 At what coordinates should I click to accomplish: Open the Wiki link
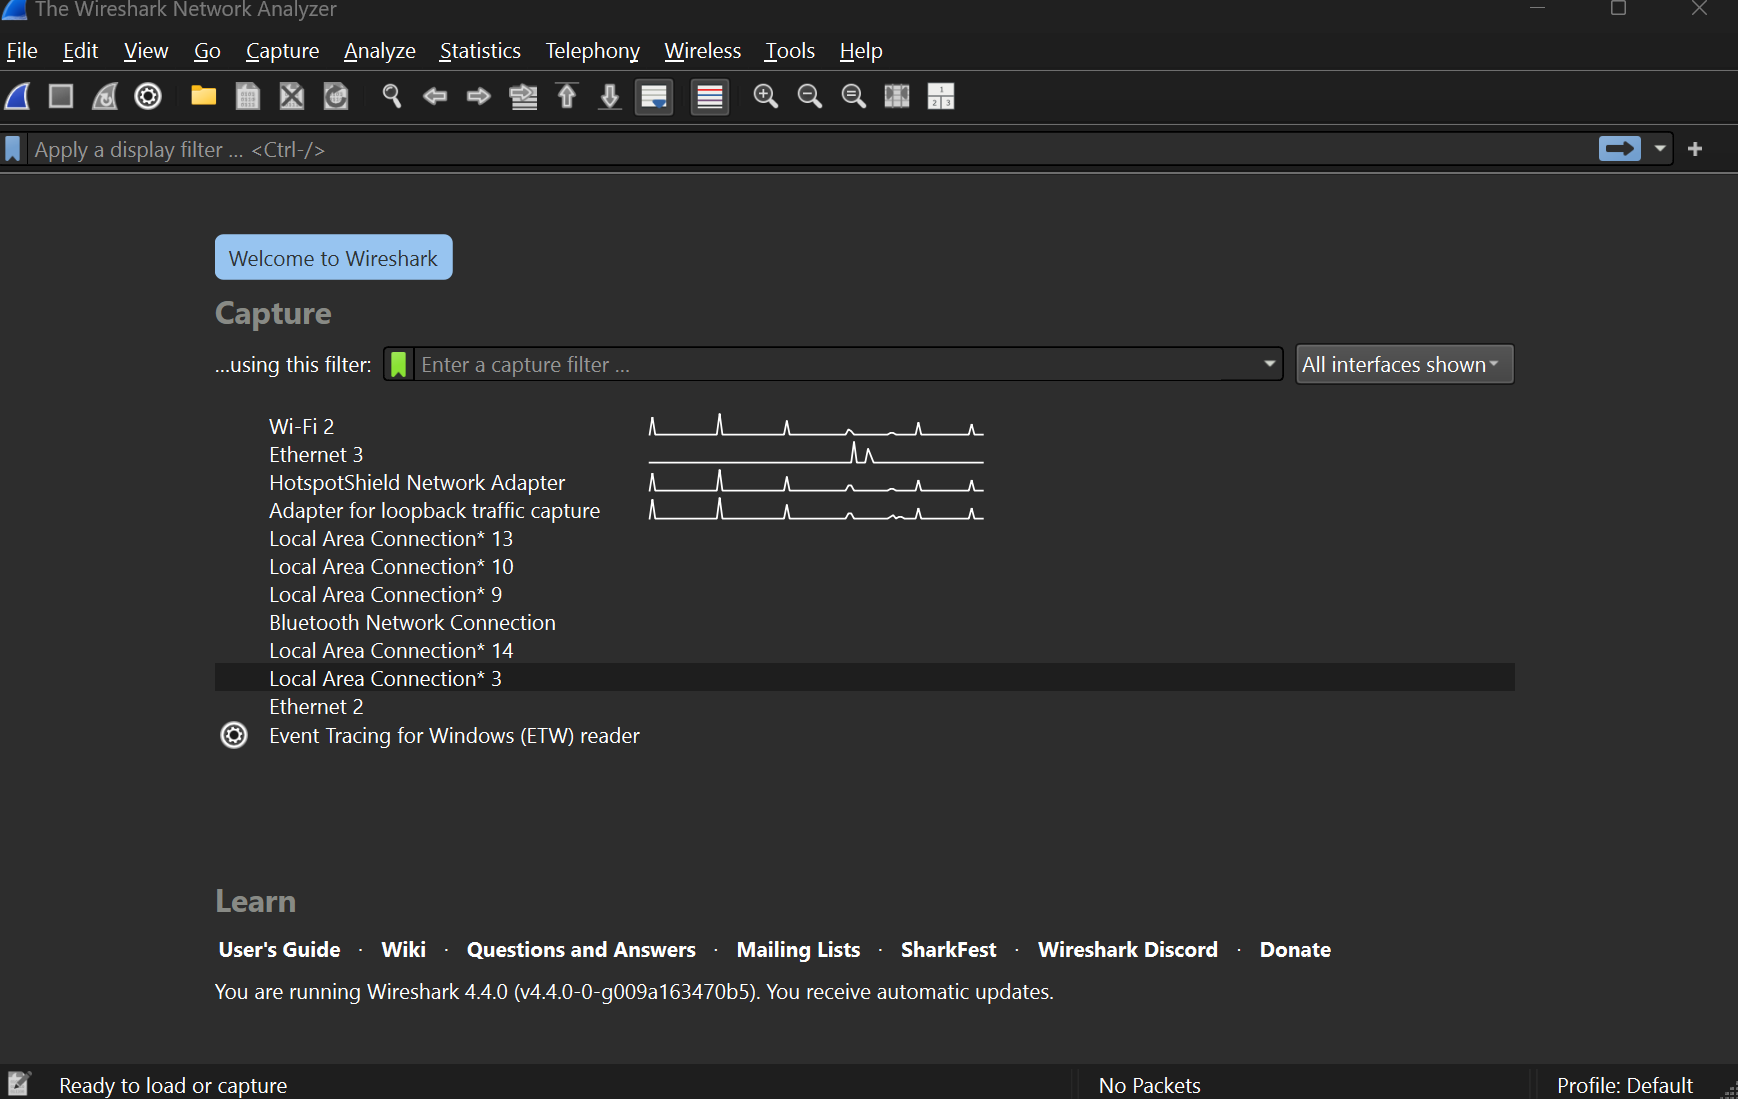(404, 950)
